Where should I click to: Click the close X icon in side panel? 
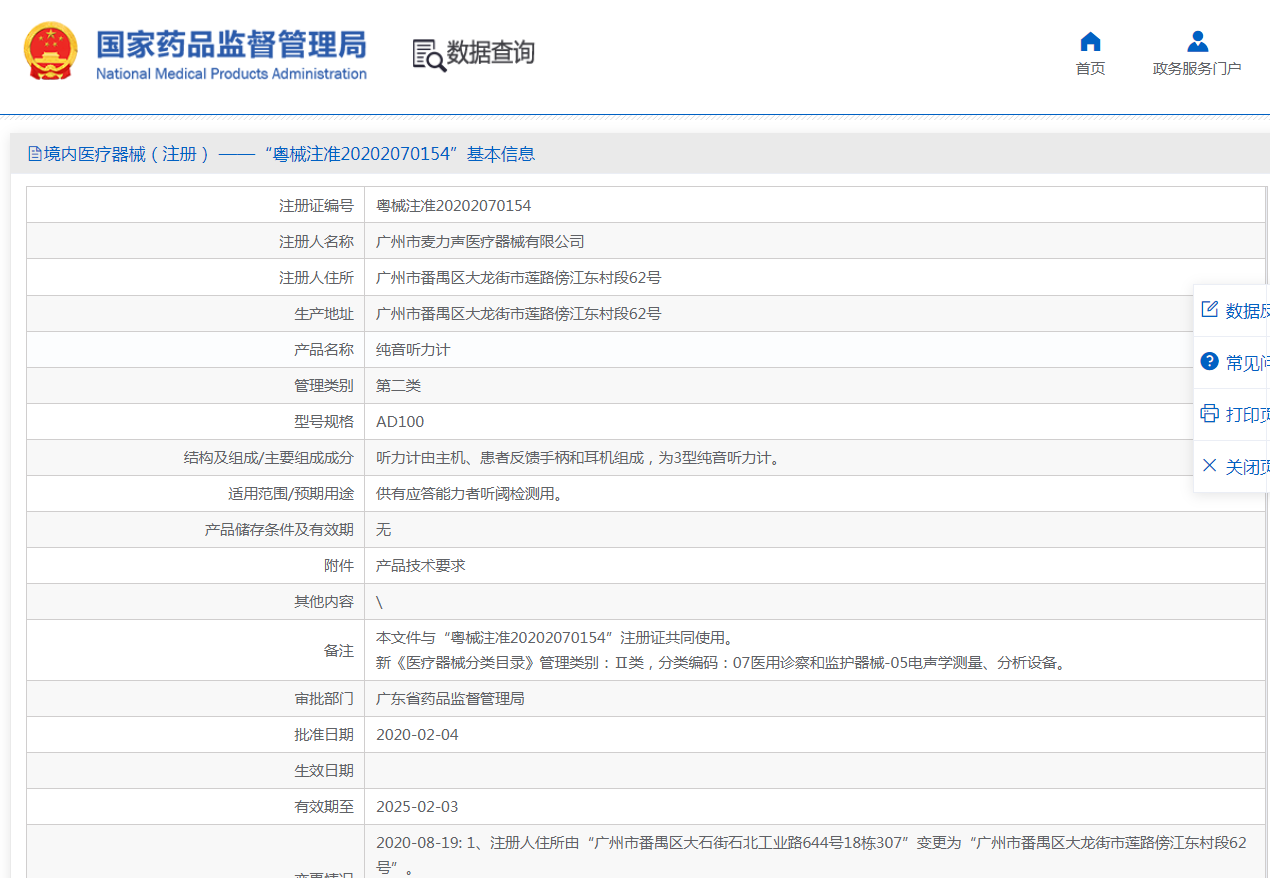[1209, 466]
